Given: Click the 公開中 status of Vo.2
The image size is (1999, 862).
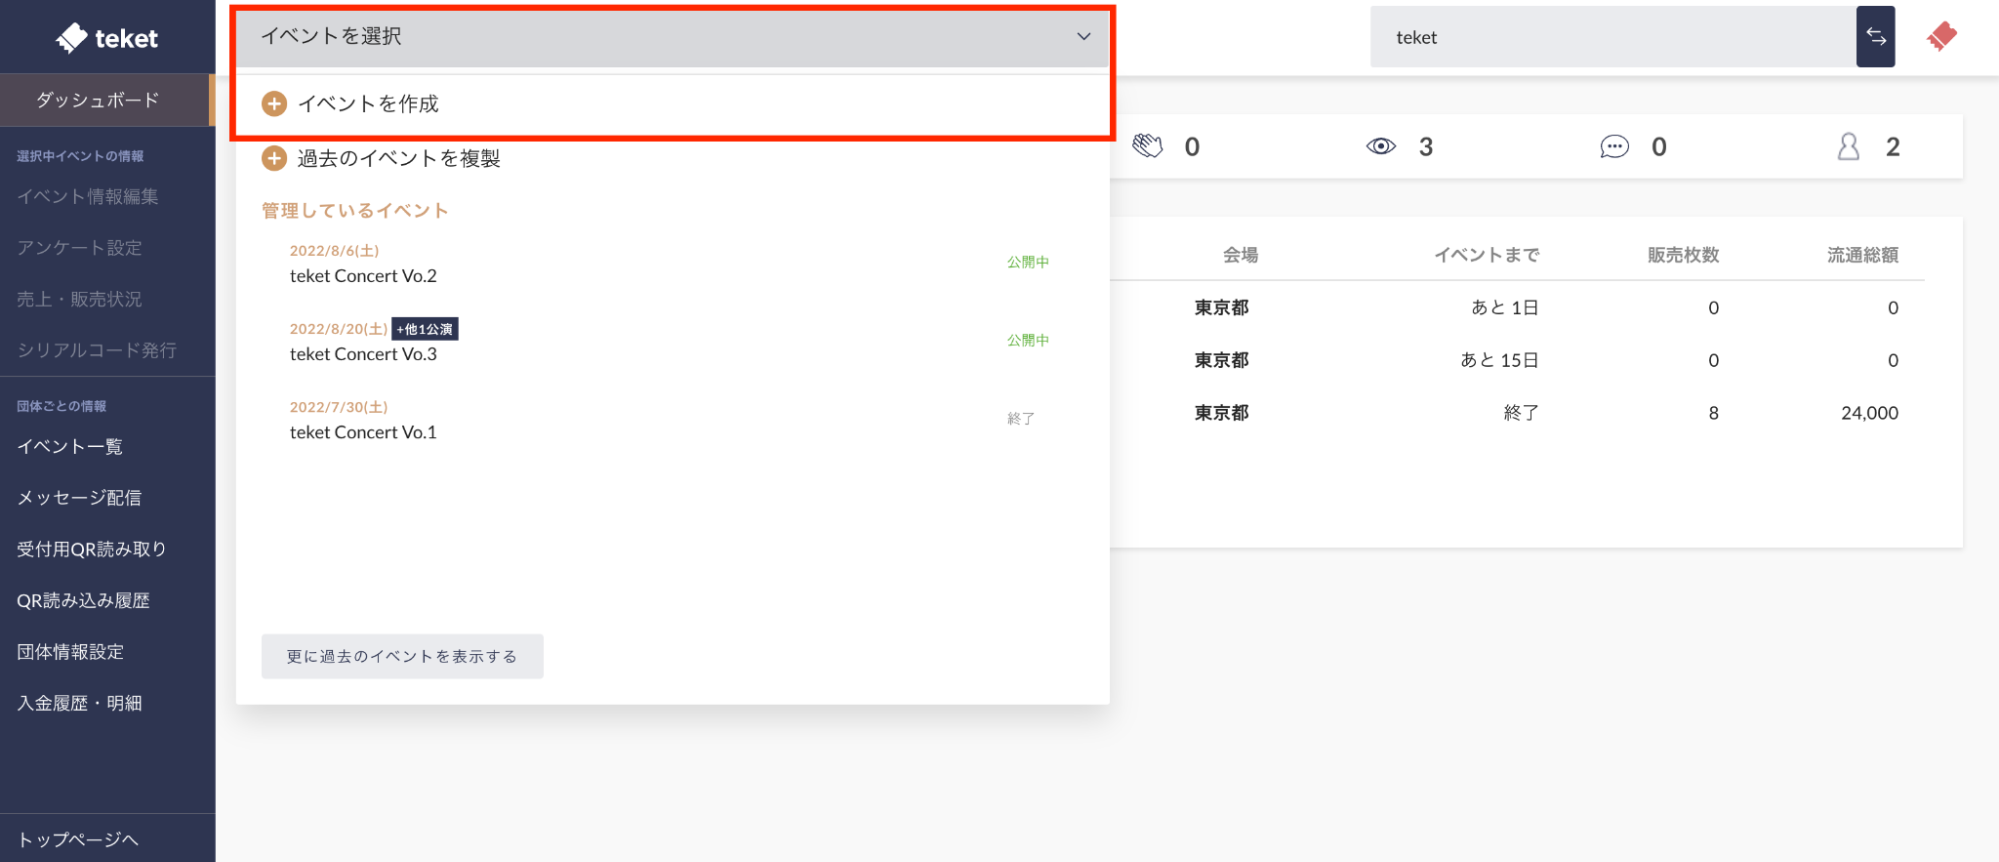Looking at the screenshot, I should tap(1028, 262).
